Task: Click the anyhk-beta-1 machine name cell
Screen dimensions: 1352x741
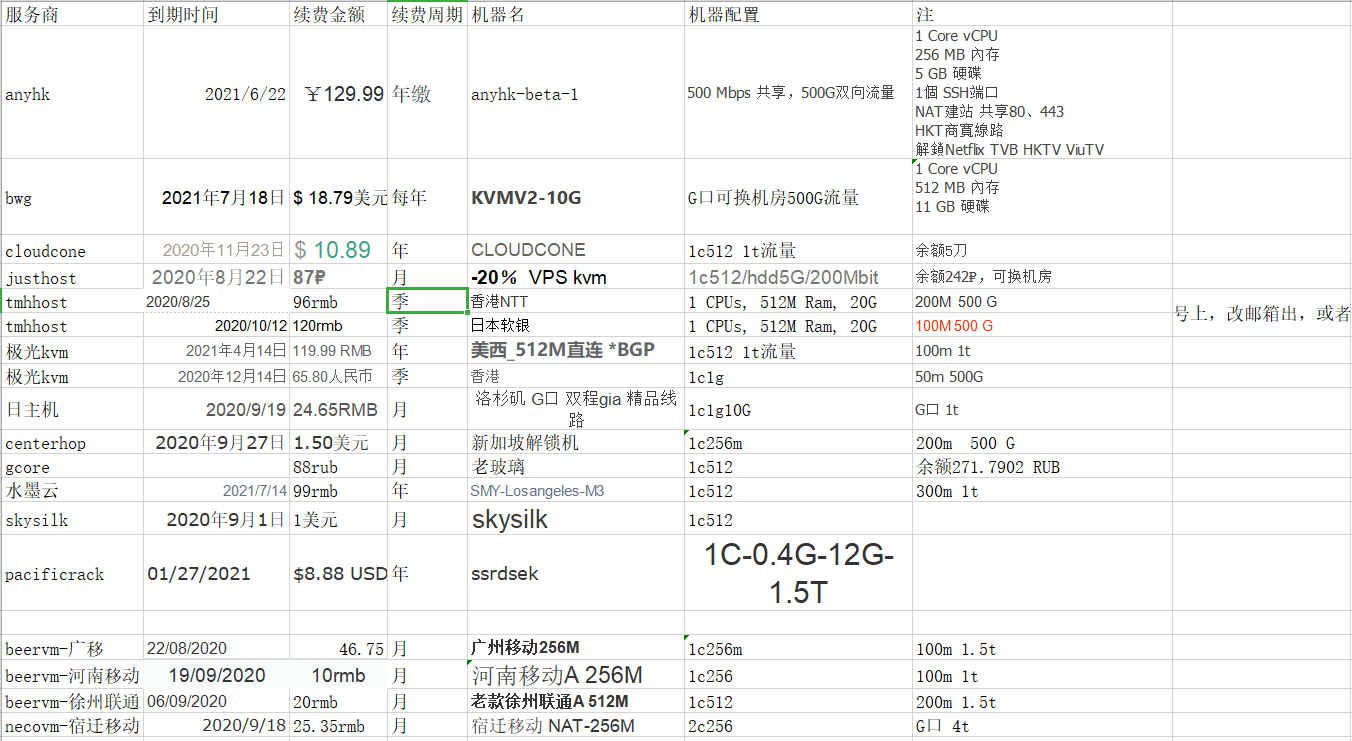Action: click(x=576, y=94)
